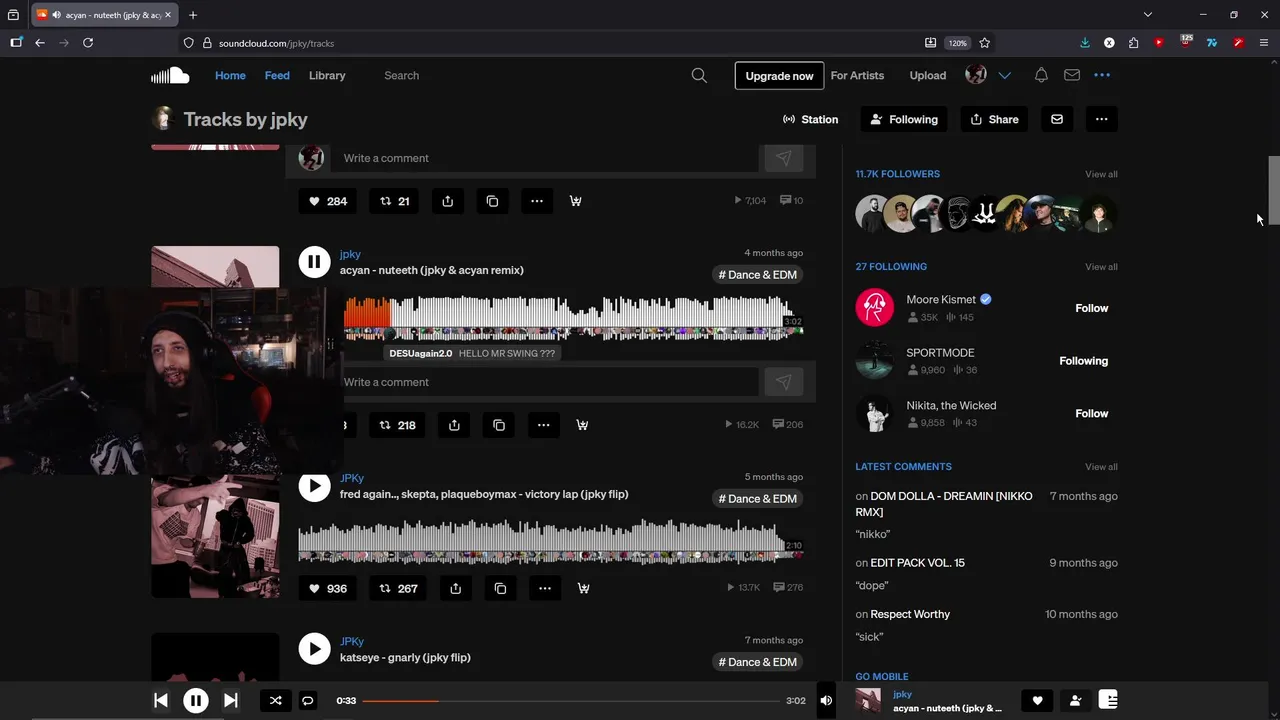Share the victory lap track

456,588
